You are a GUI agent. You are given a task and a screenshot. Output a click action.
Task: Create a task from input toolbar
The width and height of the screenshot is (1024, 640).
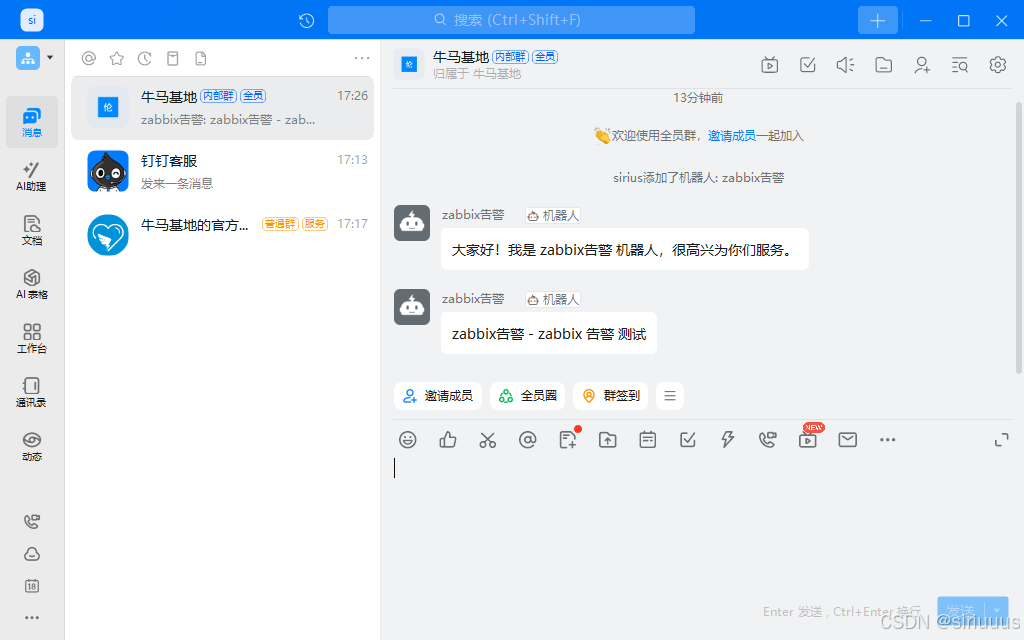(688, 440)
